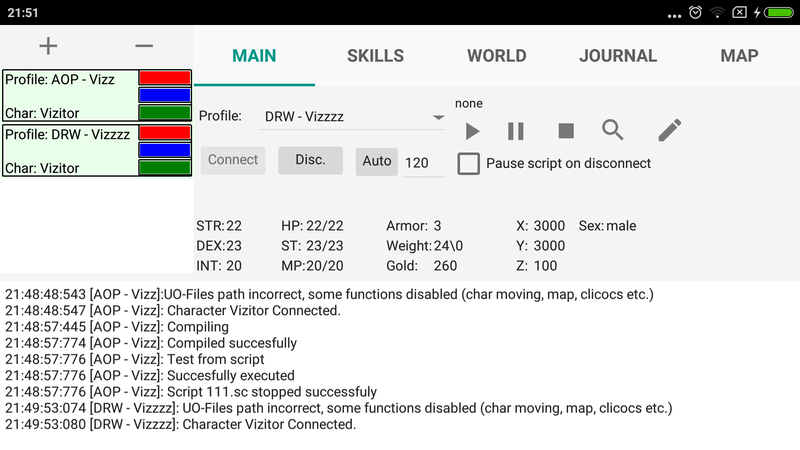800x450 pixels.
Task: Click the pencil edit script icon
Action: point(670,130)
